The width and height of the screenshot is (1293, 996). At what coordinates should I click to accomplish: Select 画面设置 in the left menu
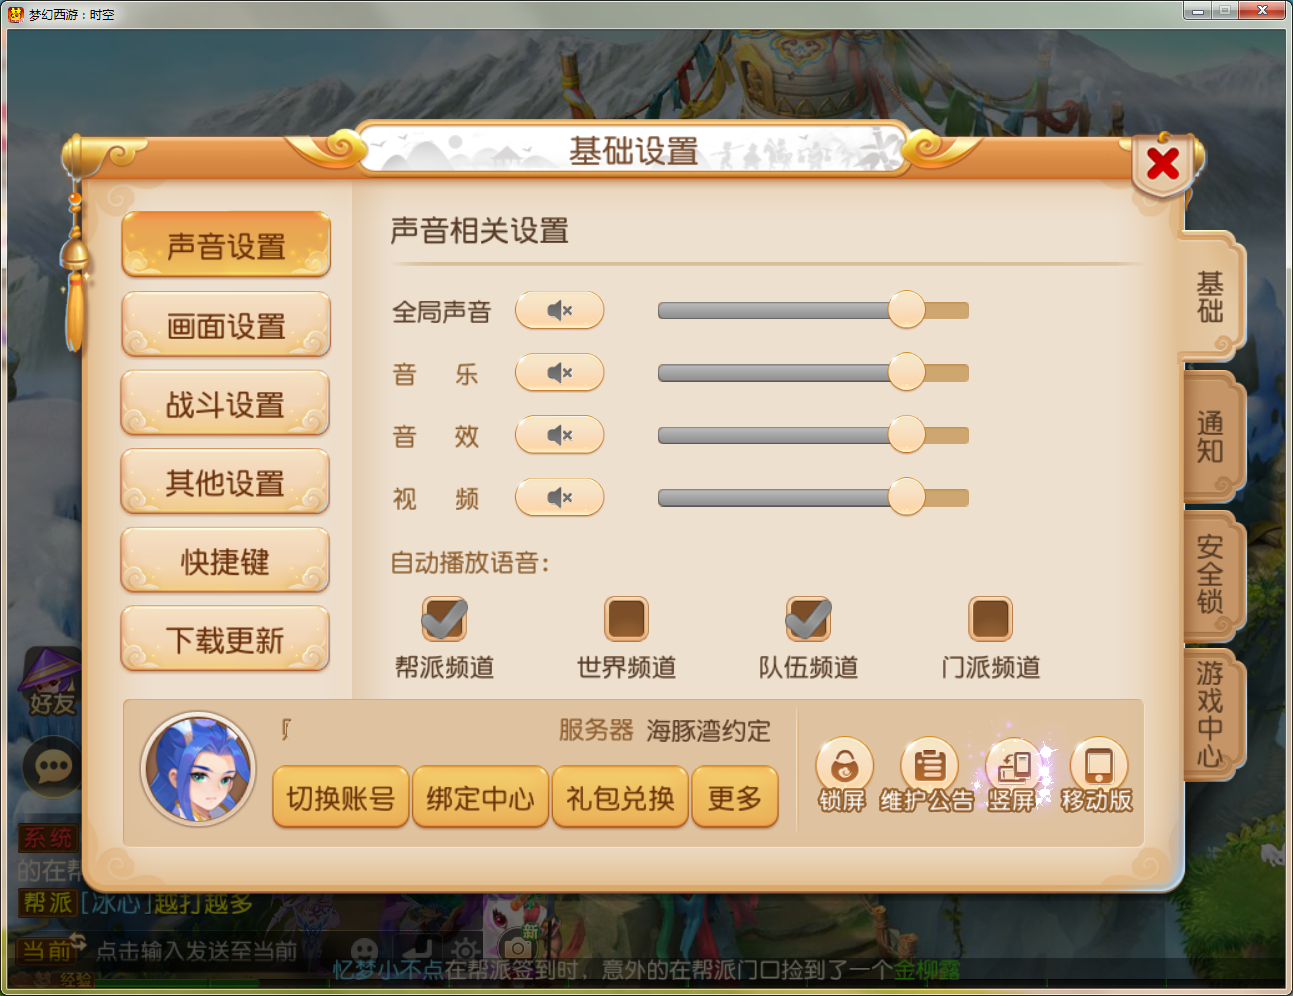coord(226,325)
